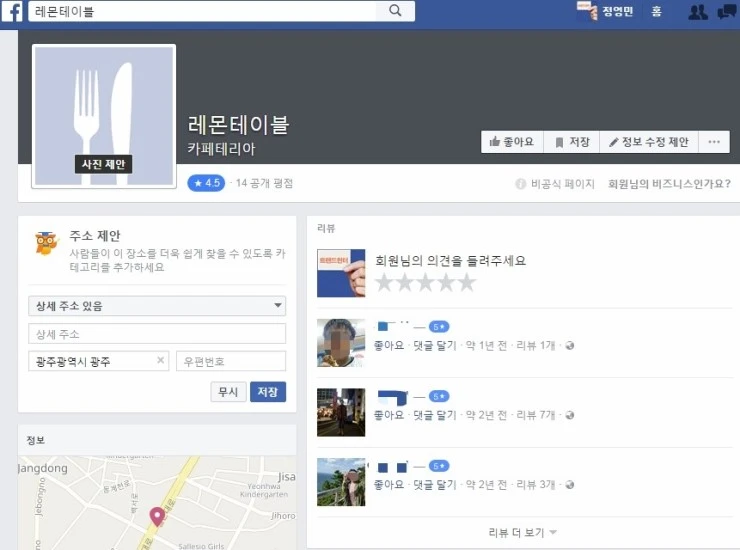740x550 pixels.
Task: Open 14 공개 평점 ratings link
Action: [x=264, y=183]
